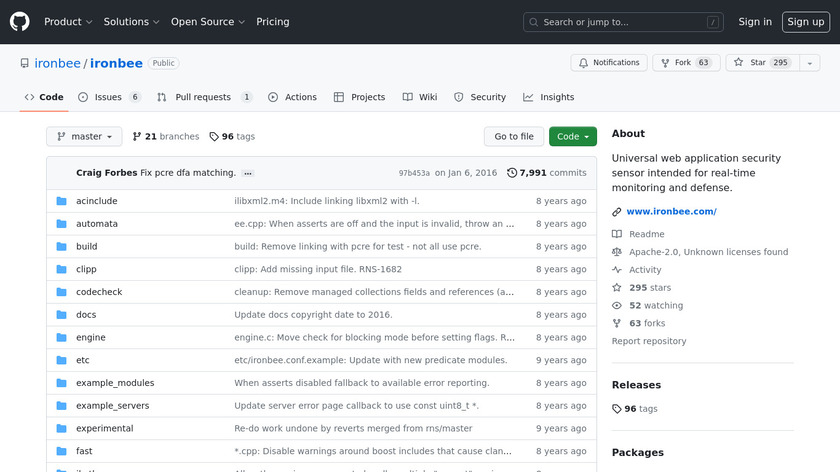Open commit hash 97b453a
This screenshot has width=840, height=472.
tap(414, 173)
